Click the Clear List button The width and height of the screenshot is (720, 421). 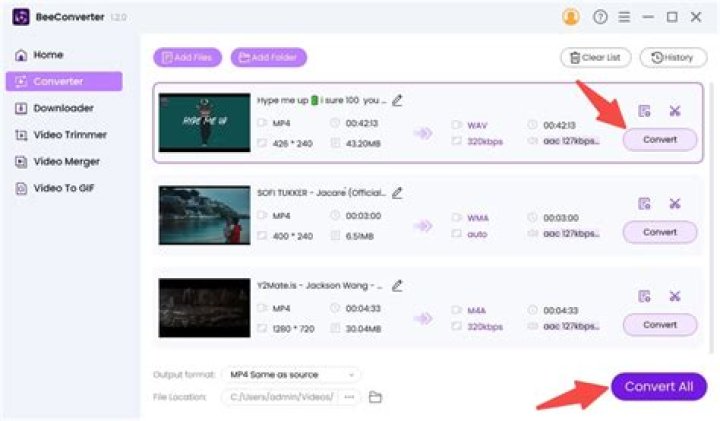596,58
